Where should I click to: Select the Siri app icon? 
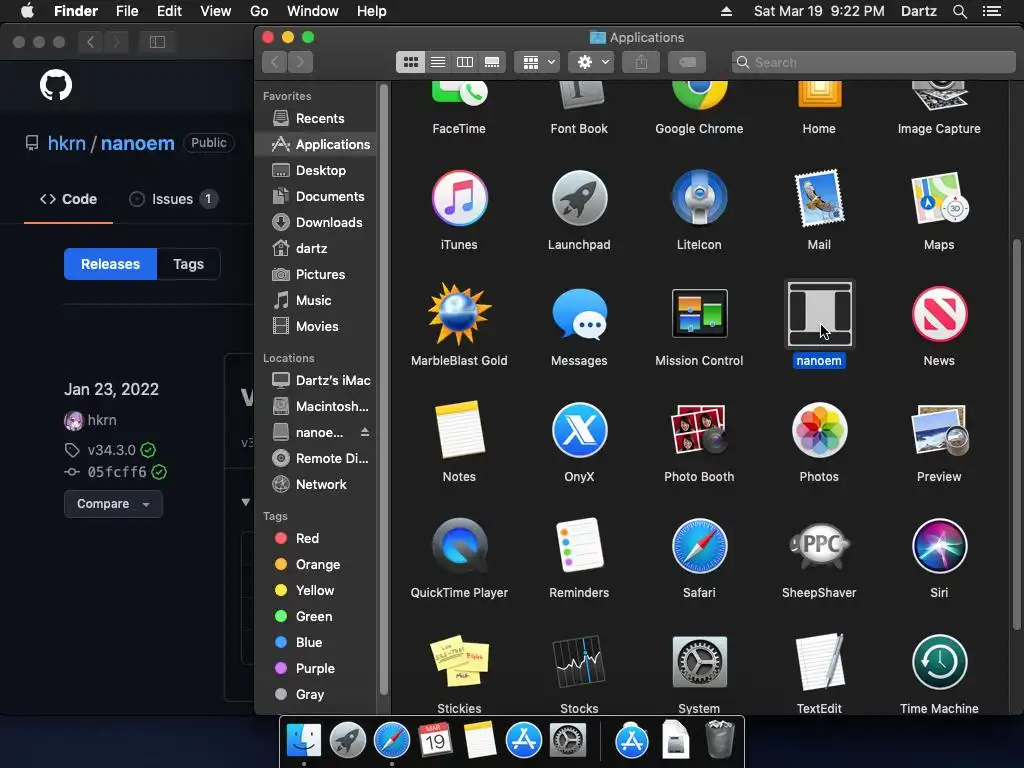point(939,546)
